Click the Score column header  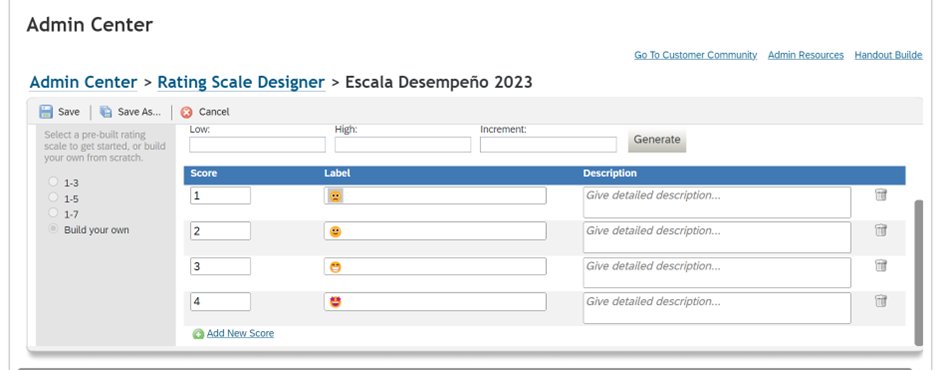pos(204,173)
